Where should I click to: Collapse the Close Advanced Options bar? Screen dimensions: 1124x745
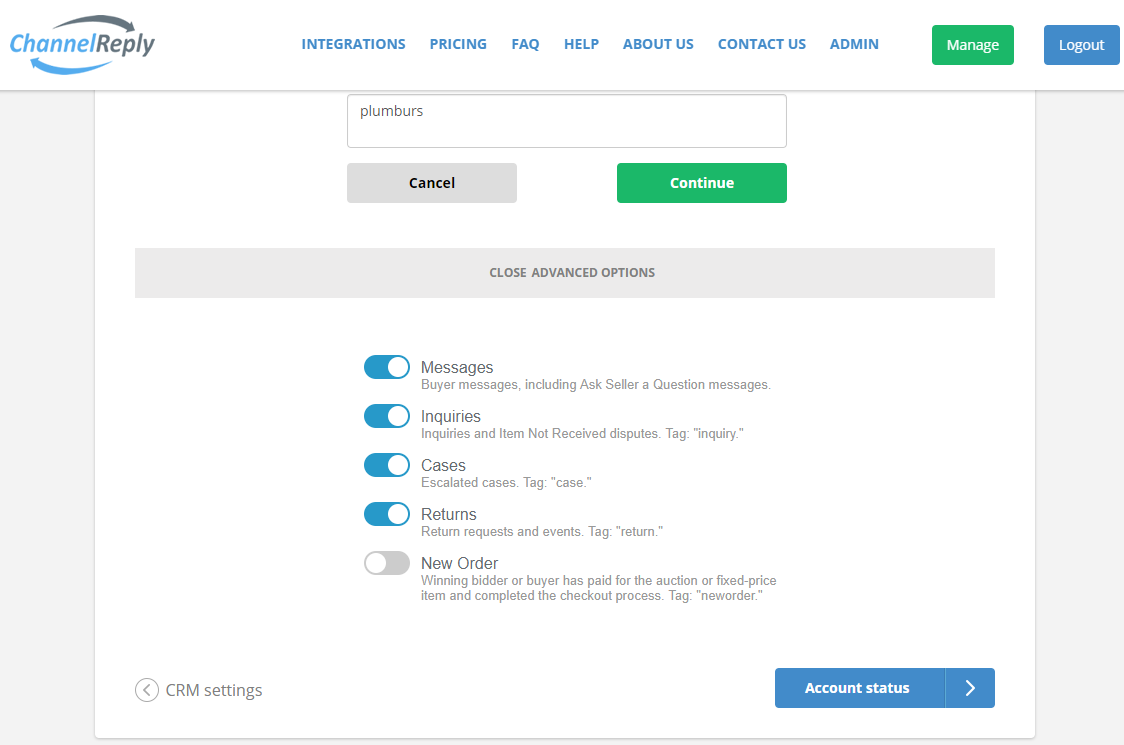point(565,273)
